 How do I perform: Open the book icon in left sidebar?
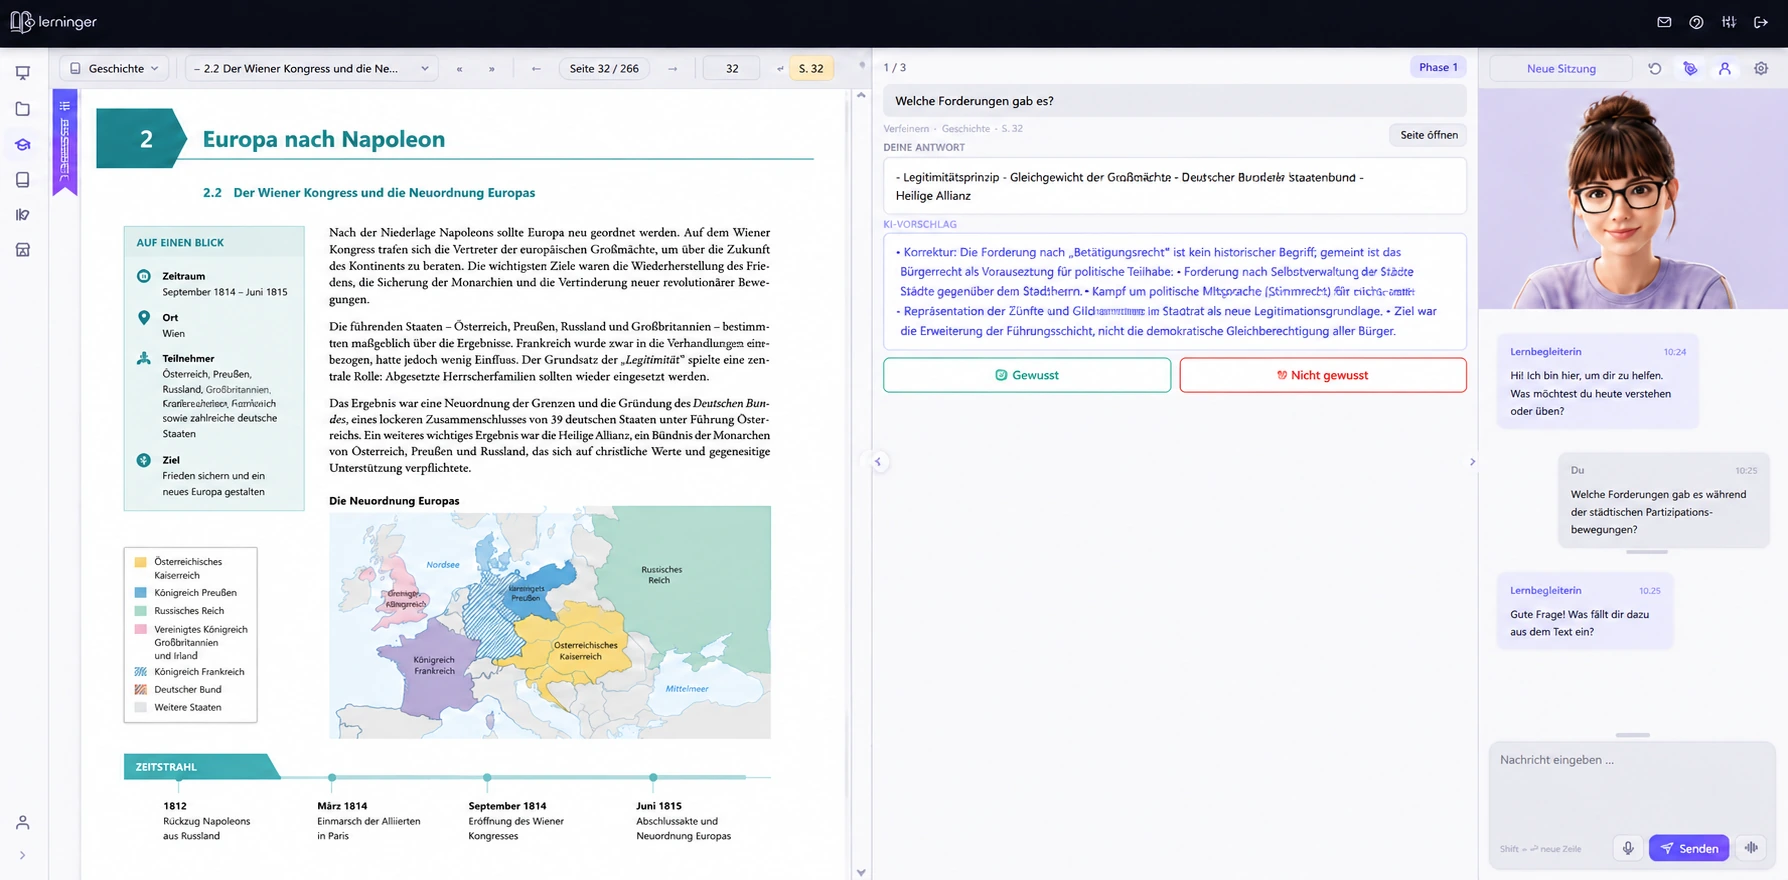coord(23,180)
